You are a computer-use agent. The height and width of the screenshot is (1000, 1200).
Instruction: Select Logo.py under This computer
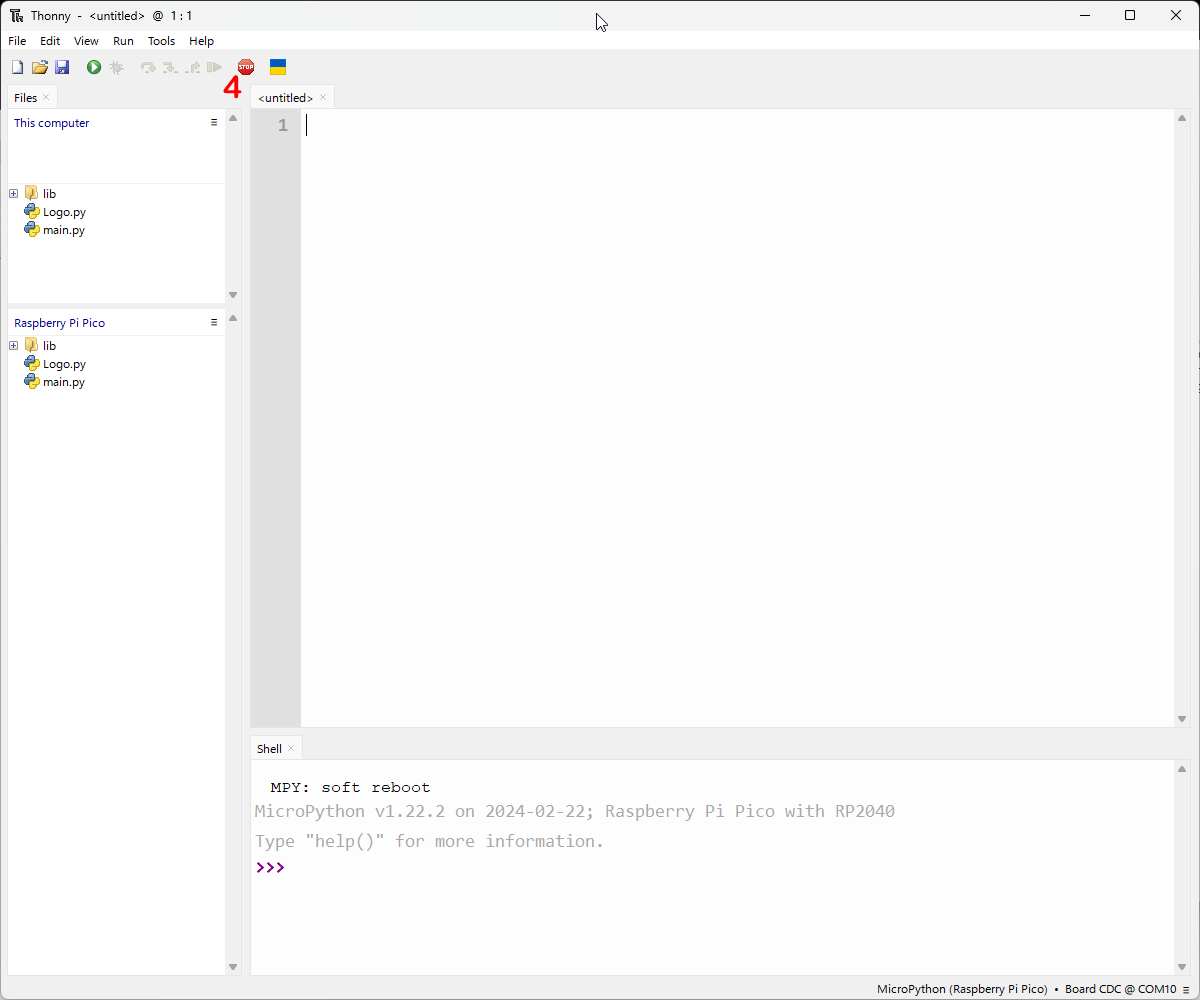pos(63,211)
